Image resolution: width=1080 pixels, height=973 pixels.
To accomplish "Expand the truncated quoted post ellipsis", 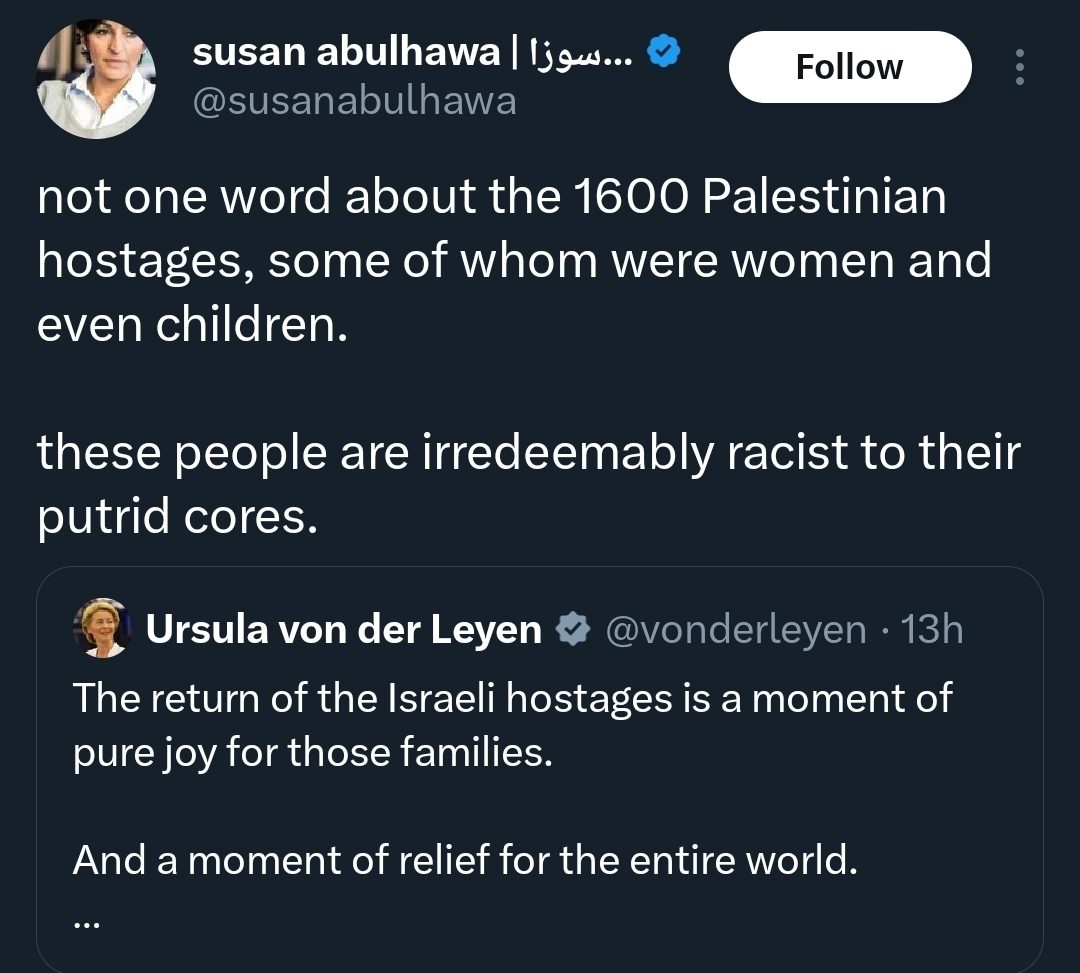I will pos(87,924).
